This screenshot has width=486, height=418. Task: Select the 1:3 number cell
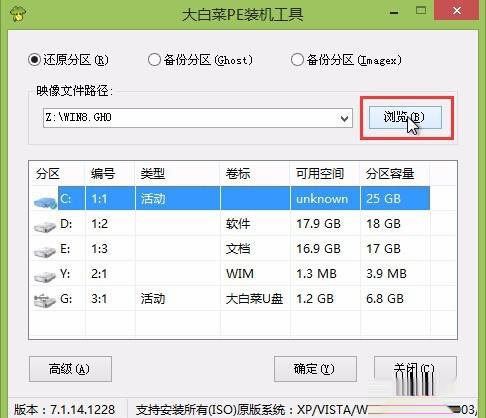(110, 249)
